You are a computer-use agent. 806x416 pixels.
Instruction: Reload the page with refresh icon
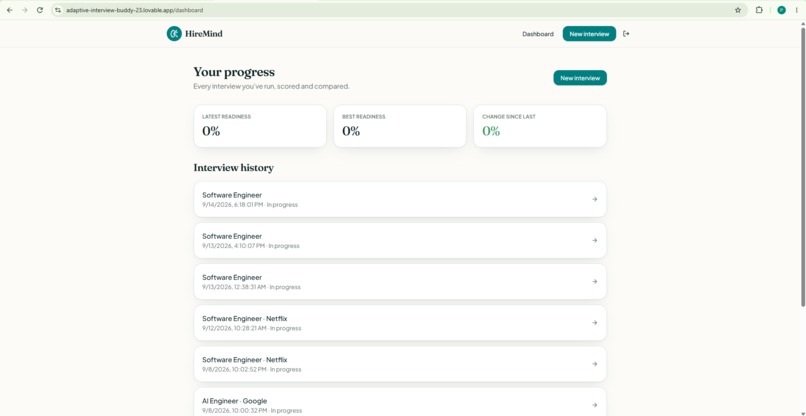[x=40, y=10]
